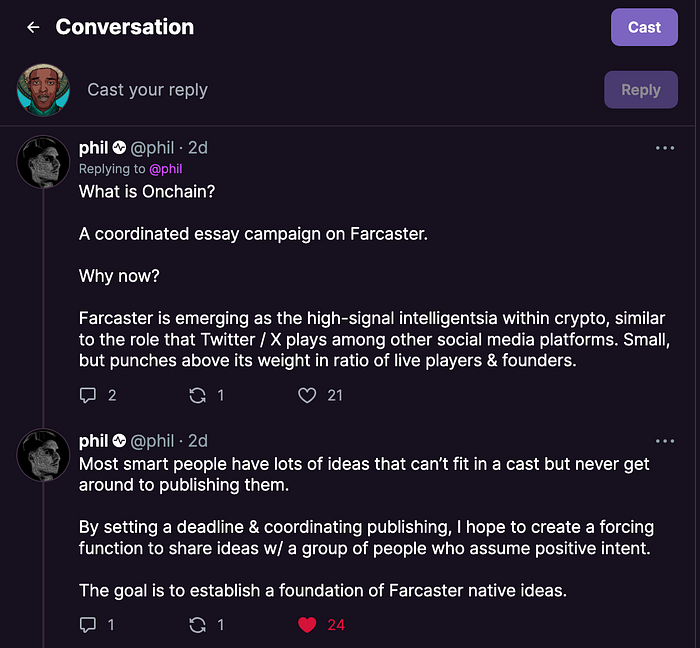The image size is (700, 648).
Task: Open three-dot menu on second phil cast
Action: pyautogui.click(x=665, y=441)
